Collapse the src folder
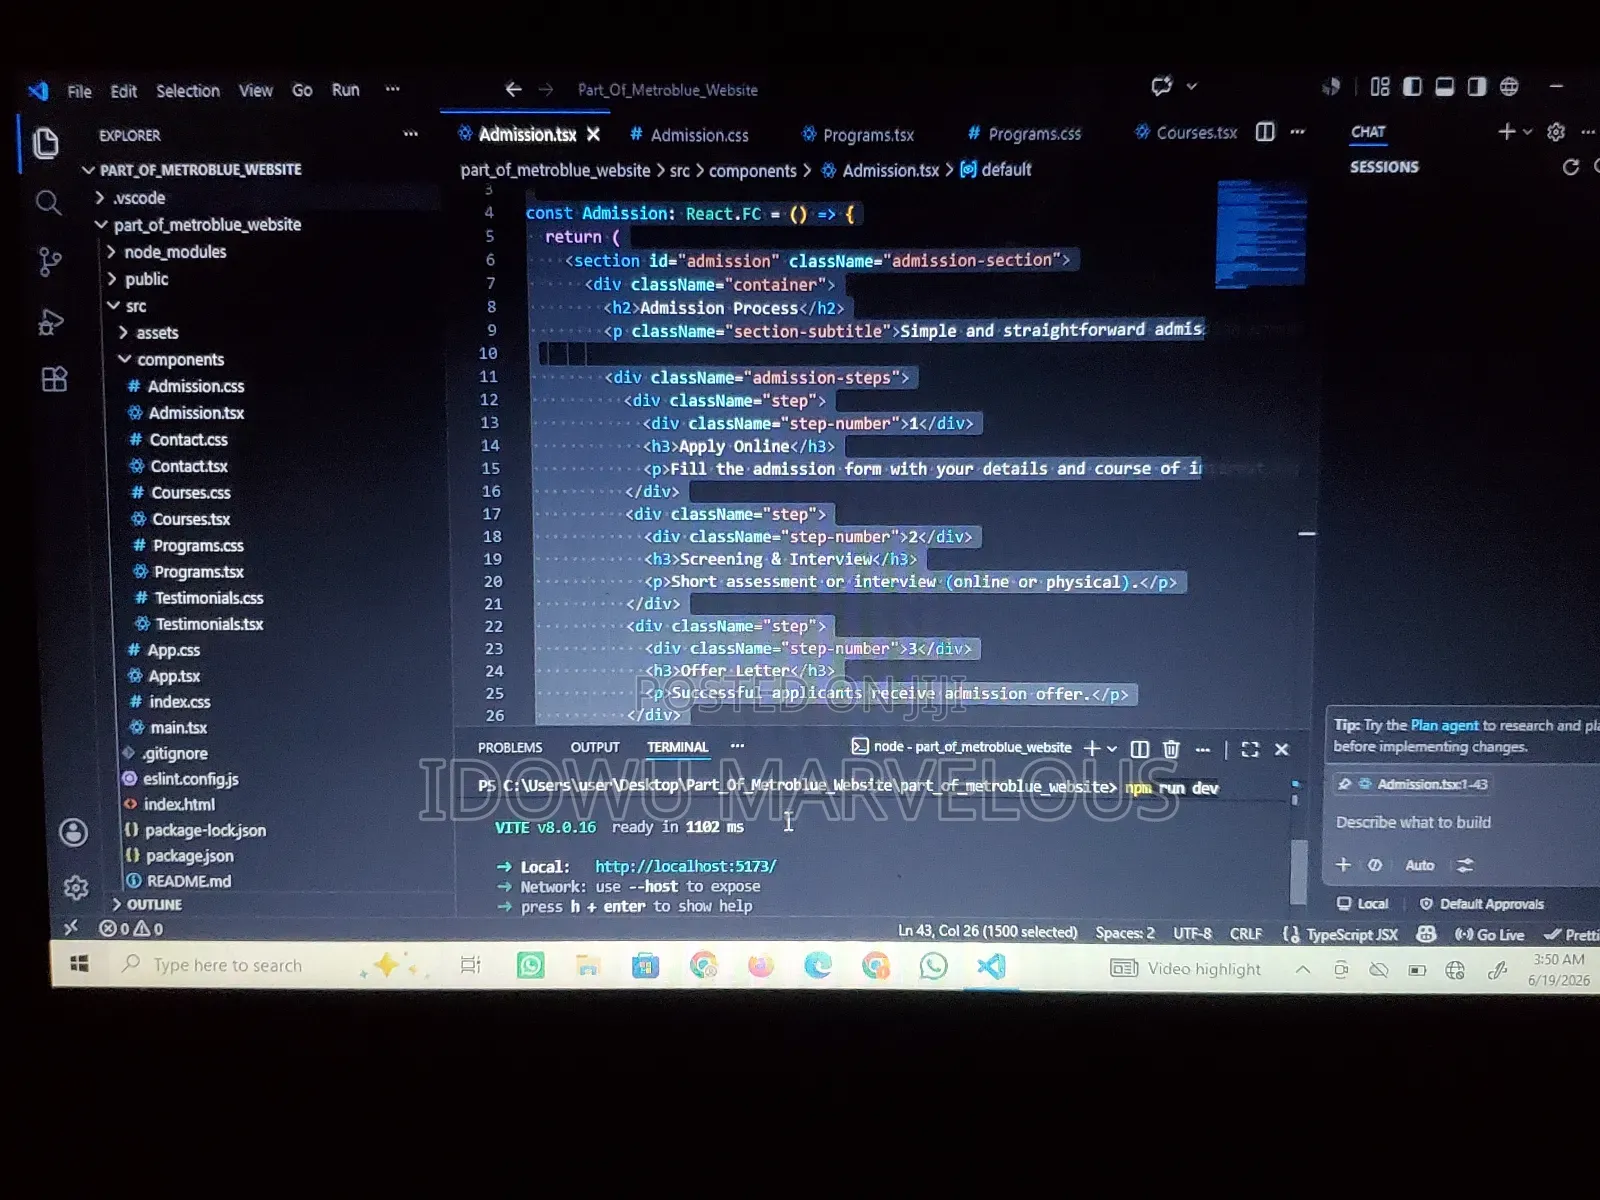Image resolution: width=1600 pixels, height=1200 pixels. [x=136, y=306]
